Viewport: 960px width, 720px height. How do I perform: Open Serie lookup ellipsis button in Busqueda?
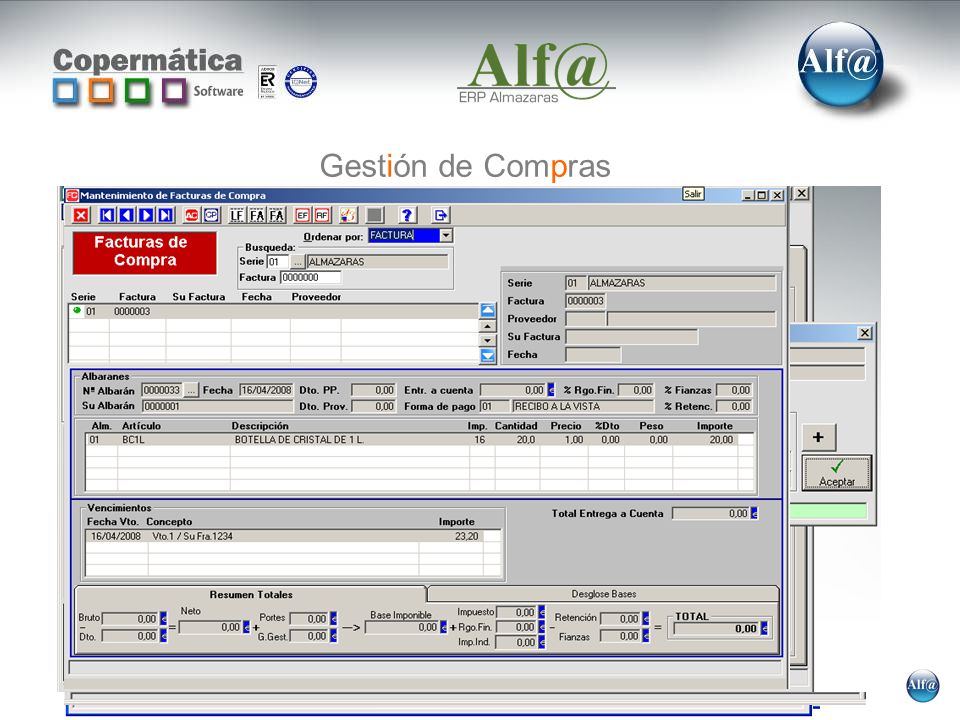pyautogui.click(x=297, y=262)
